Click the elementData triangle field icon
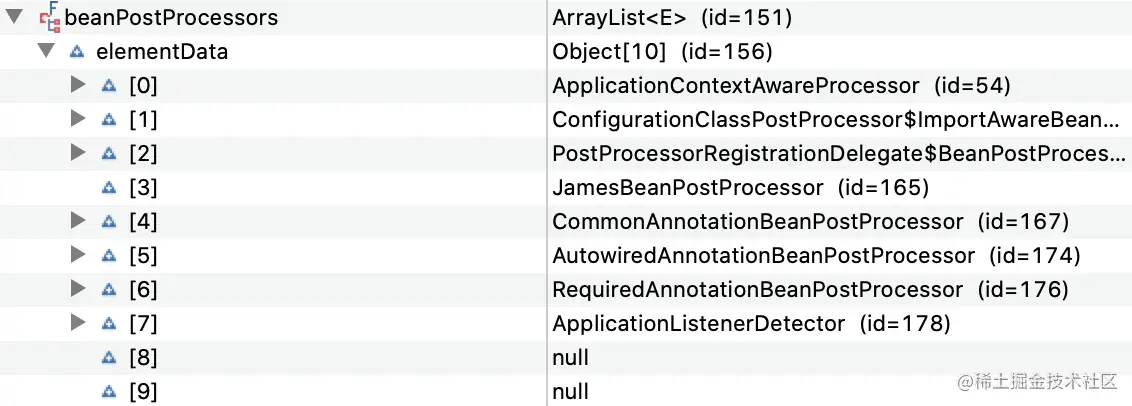Viewport: 1132px width, 406px height. tap(77, 52)
